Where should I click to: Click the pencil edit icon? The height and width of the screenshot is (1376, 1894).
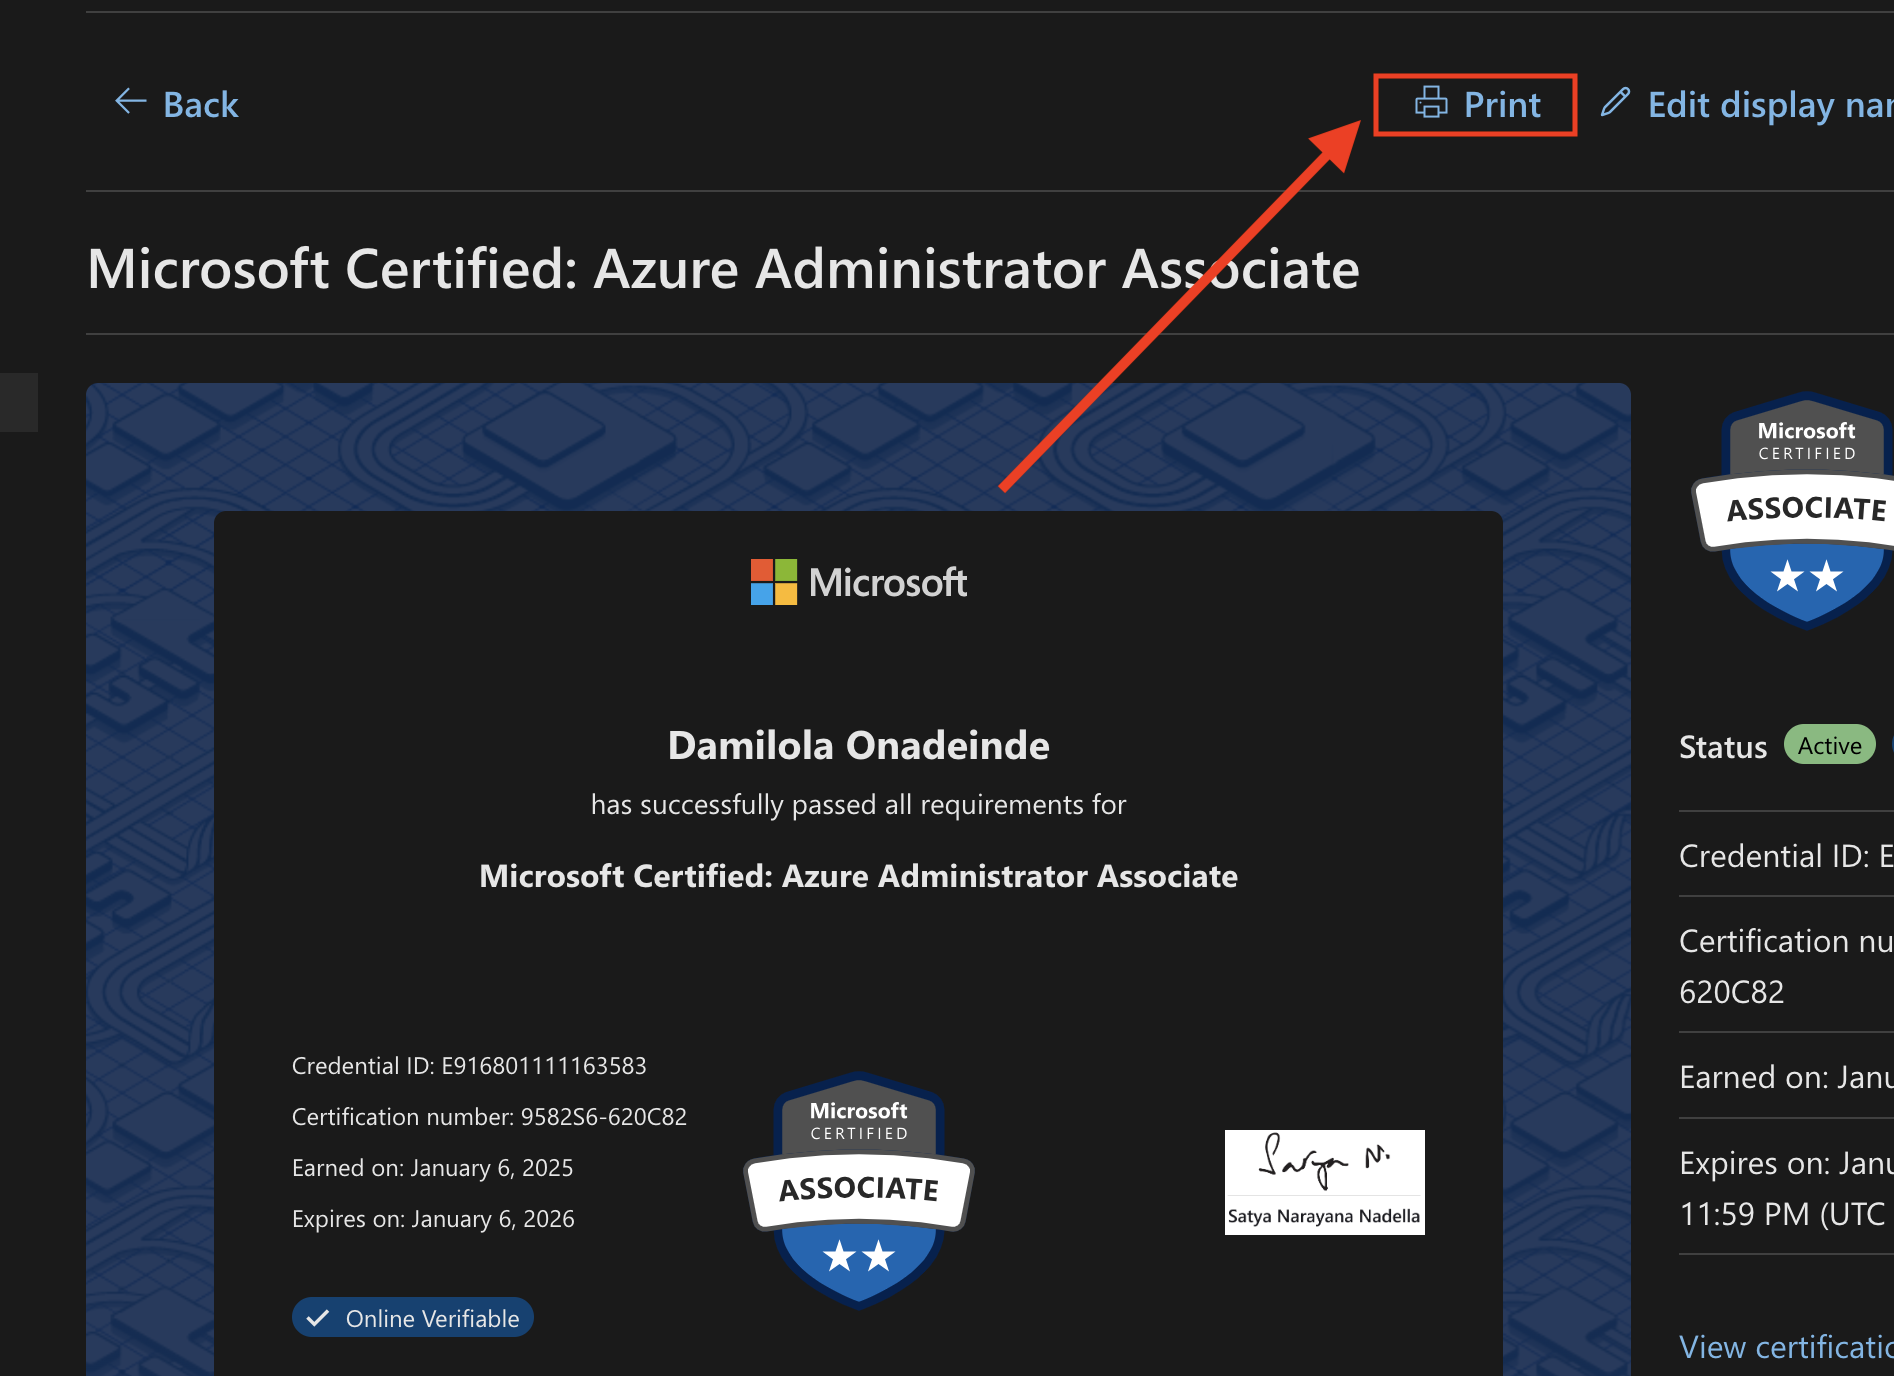pyautogui.click(x=1615, y=102)
